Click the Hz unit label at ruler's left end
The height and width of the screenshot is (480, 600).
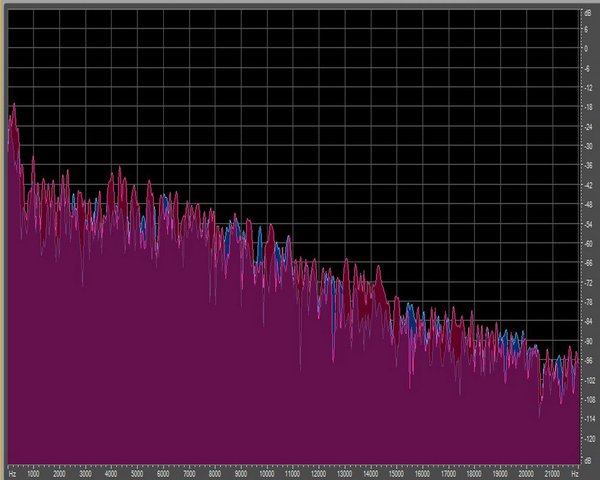point(12,474)
